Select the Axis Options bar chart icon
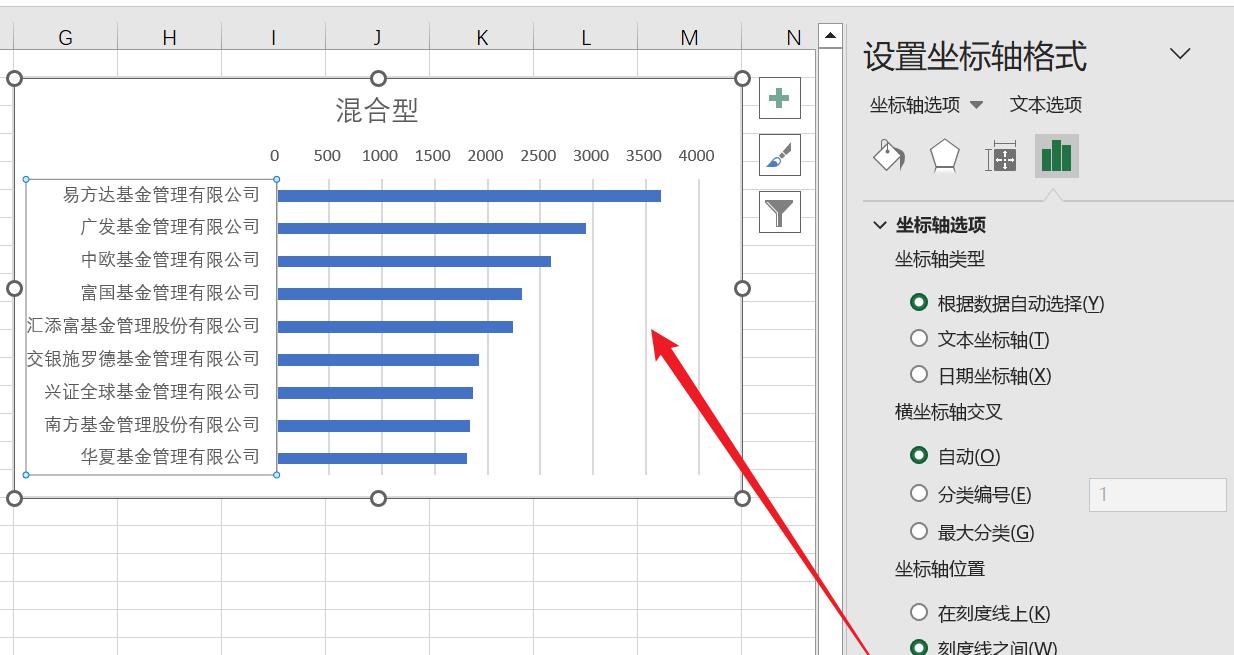Image resolution: width=1234 pixels, height=655 pixels. click(x=1056, y=157)
